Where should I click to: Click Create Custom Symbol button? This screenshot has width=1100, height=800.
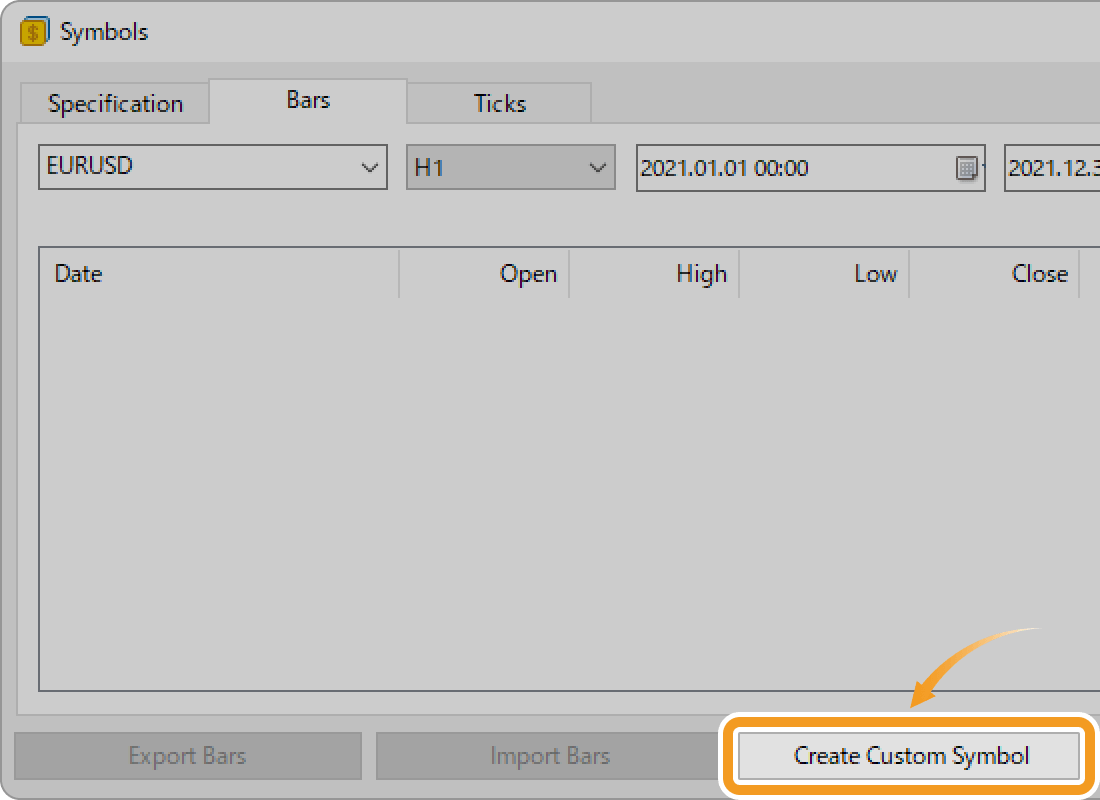tap(909, 756)
